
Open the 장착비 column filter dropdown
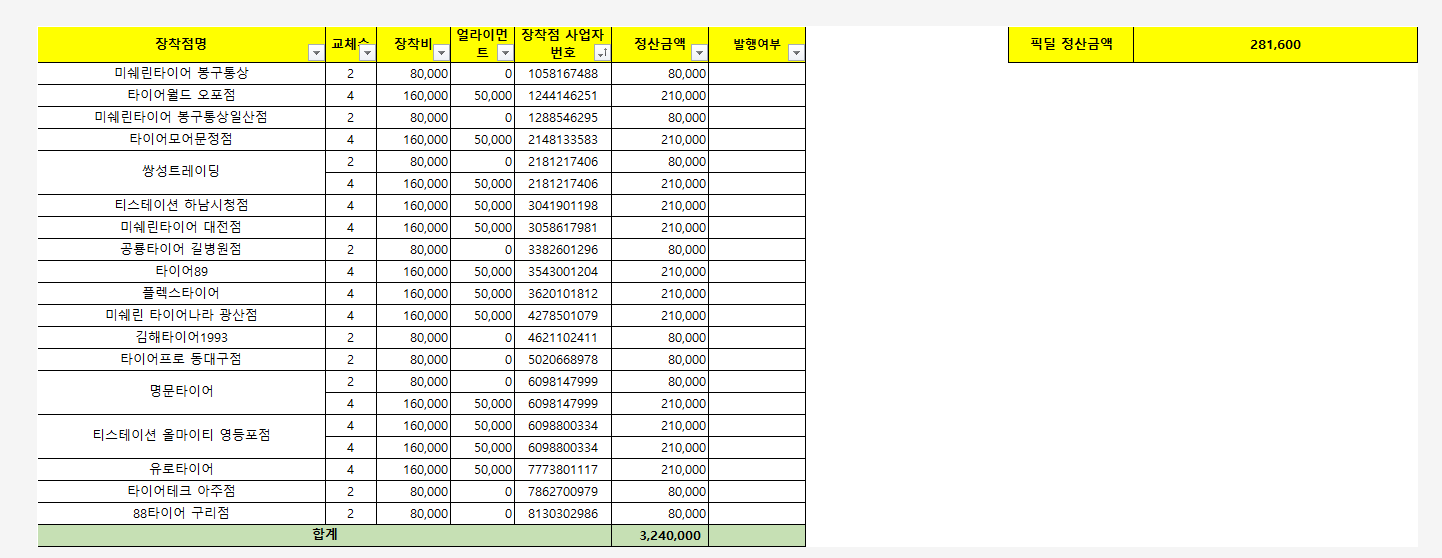point(440,53)
